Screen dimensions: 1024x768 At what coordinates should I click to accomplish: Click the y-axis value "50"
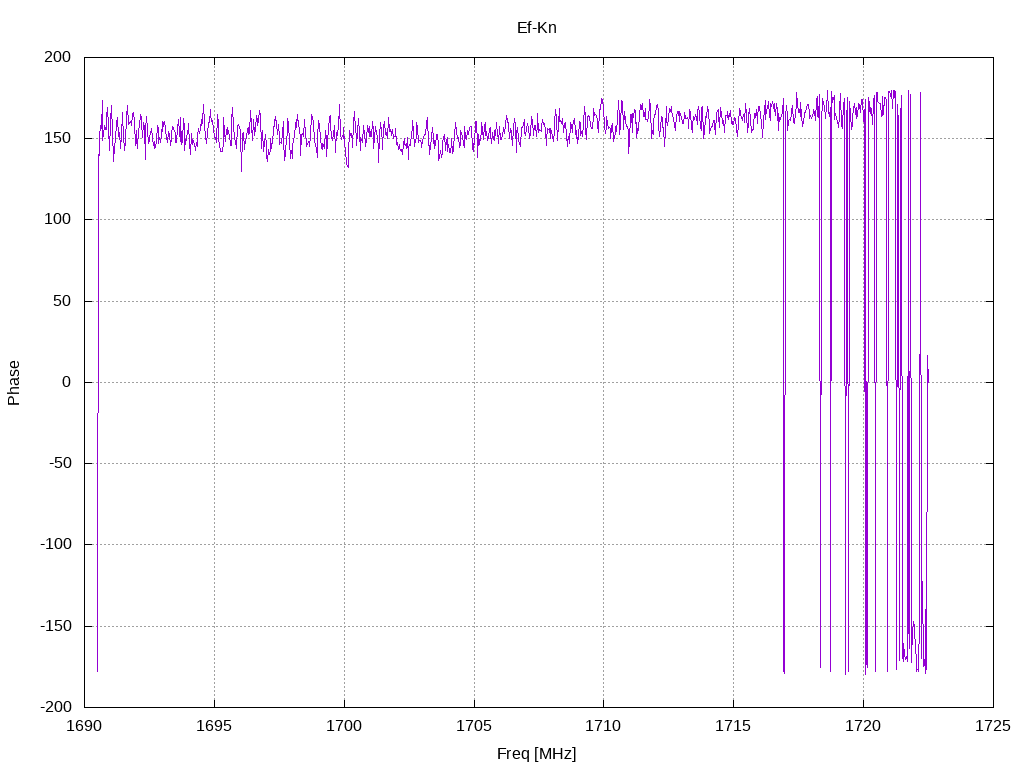point(62,301)
